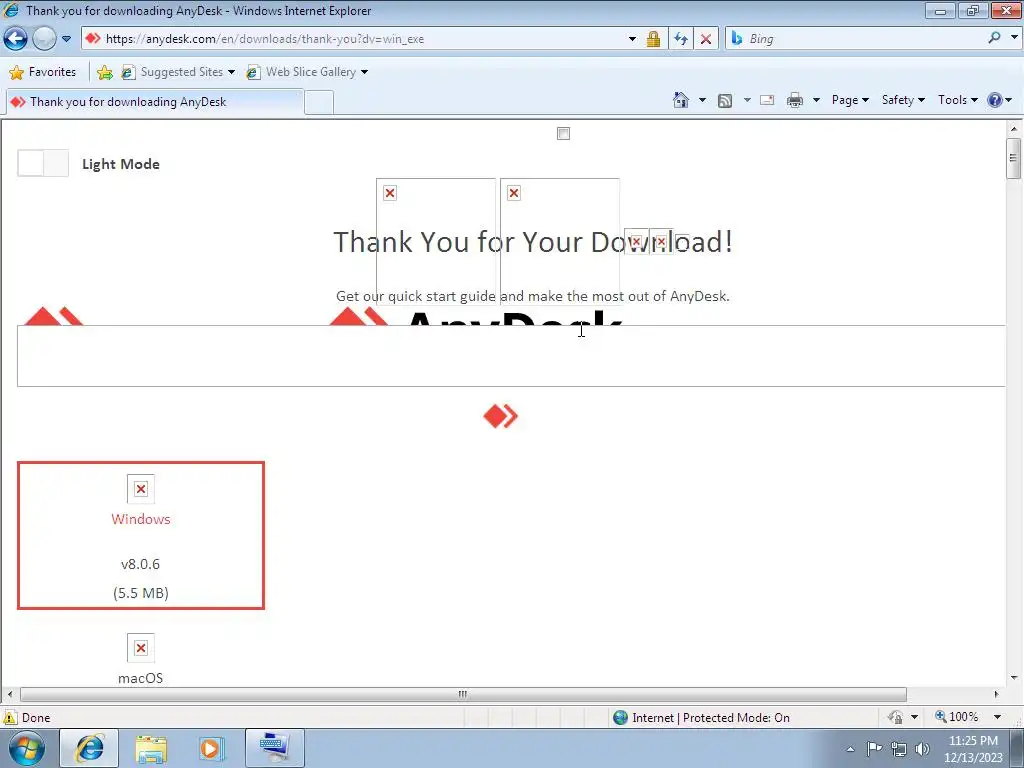This screenshot has width=1024, height=768.
Task: Open the recent pages dropdown arrow
Action: (x=66, y=39)
